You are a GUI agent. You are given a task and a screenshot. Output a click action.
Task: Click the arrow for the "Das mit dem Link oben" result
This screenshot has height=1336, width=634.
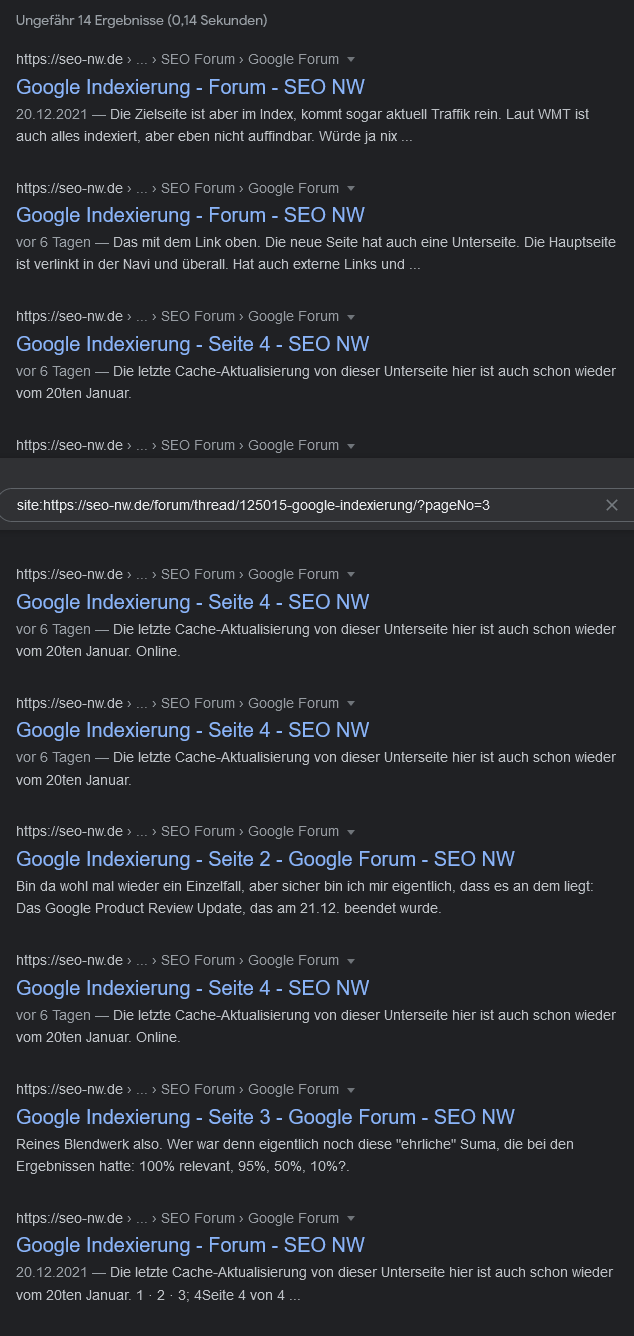click(351, 189)
